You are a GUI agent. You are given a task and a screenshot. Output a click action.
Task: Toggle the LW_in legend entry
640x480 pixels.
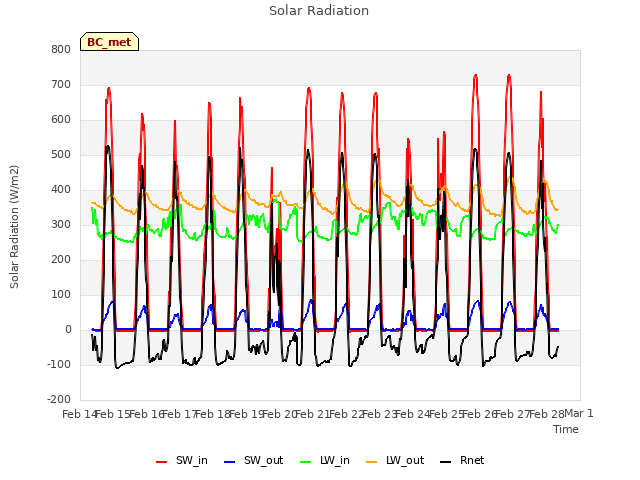(x=325, y=461)
